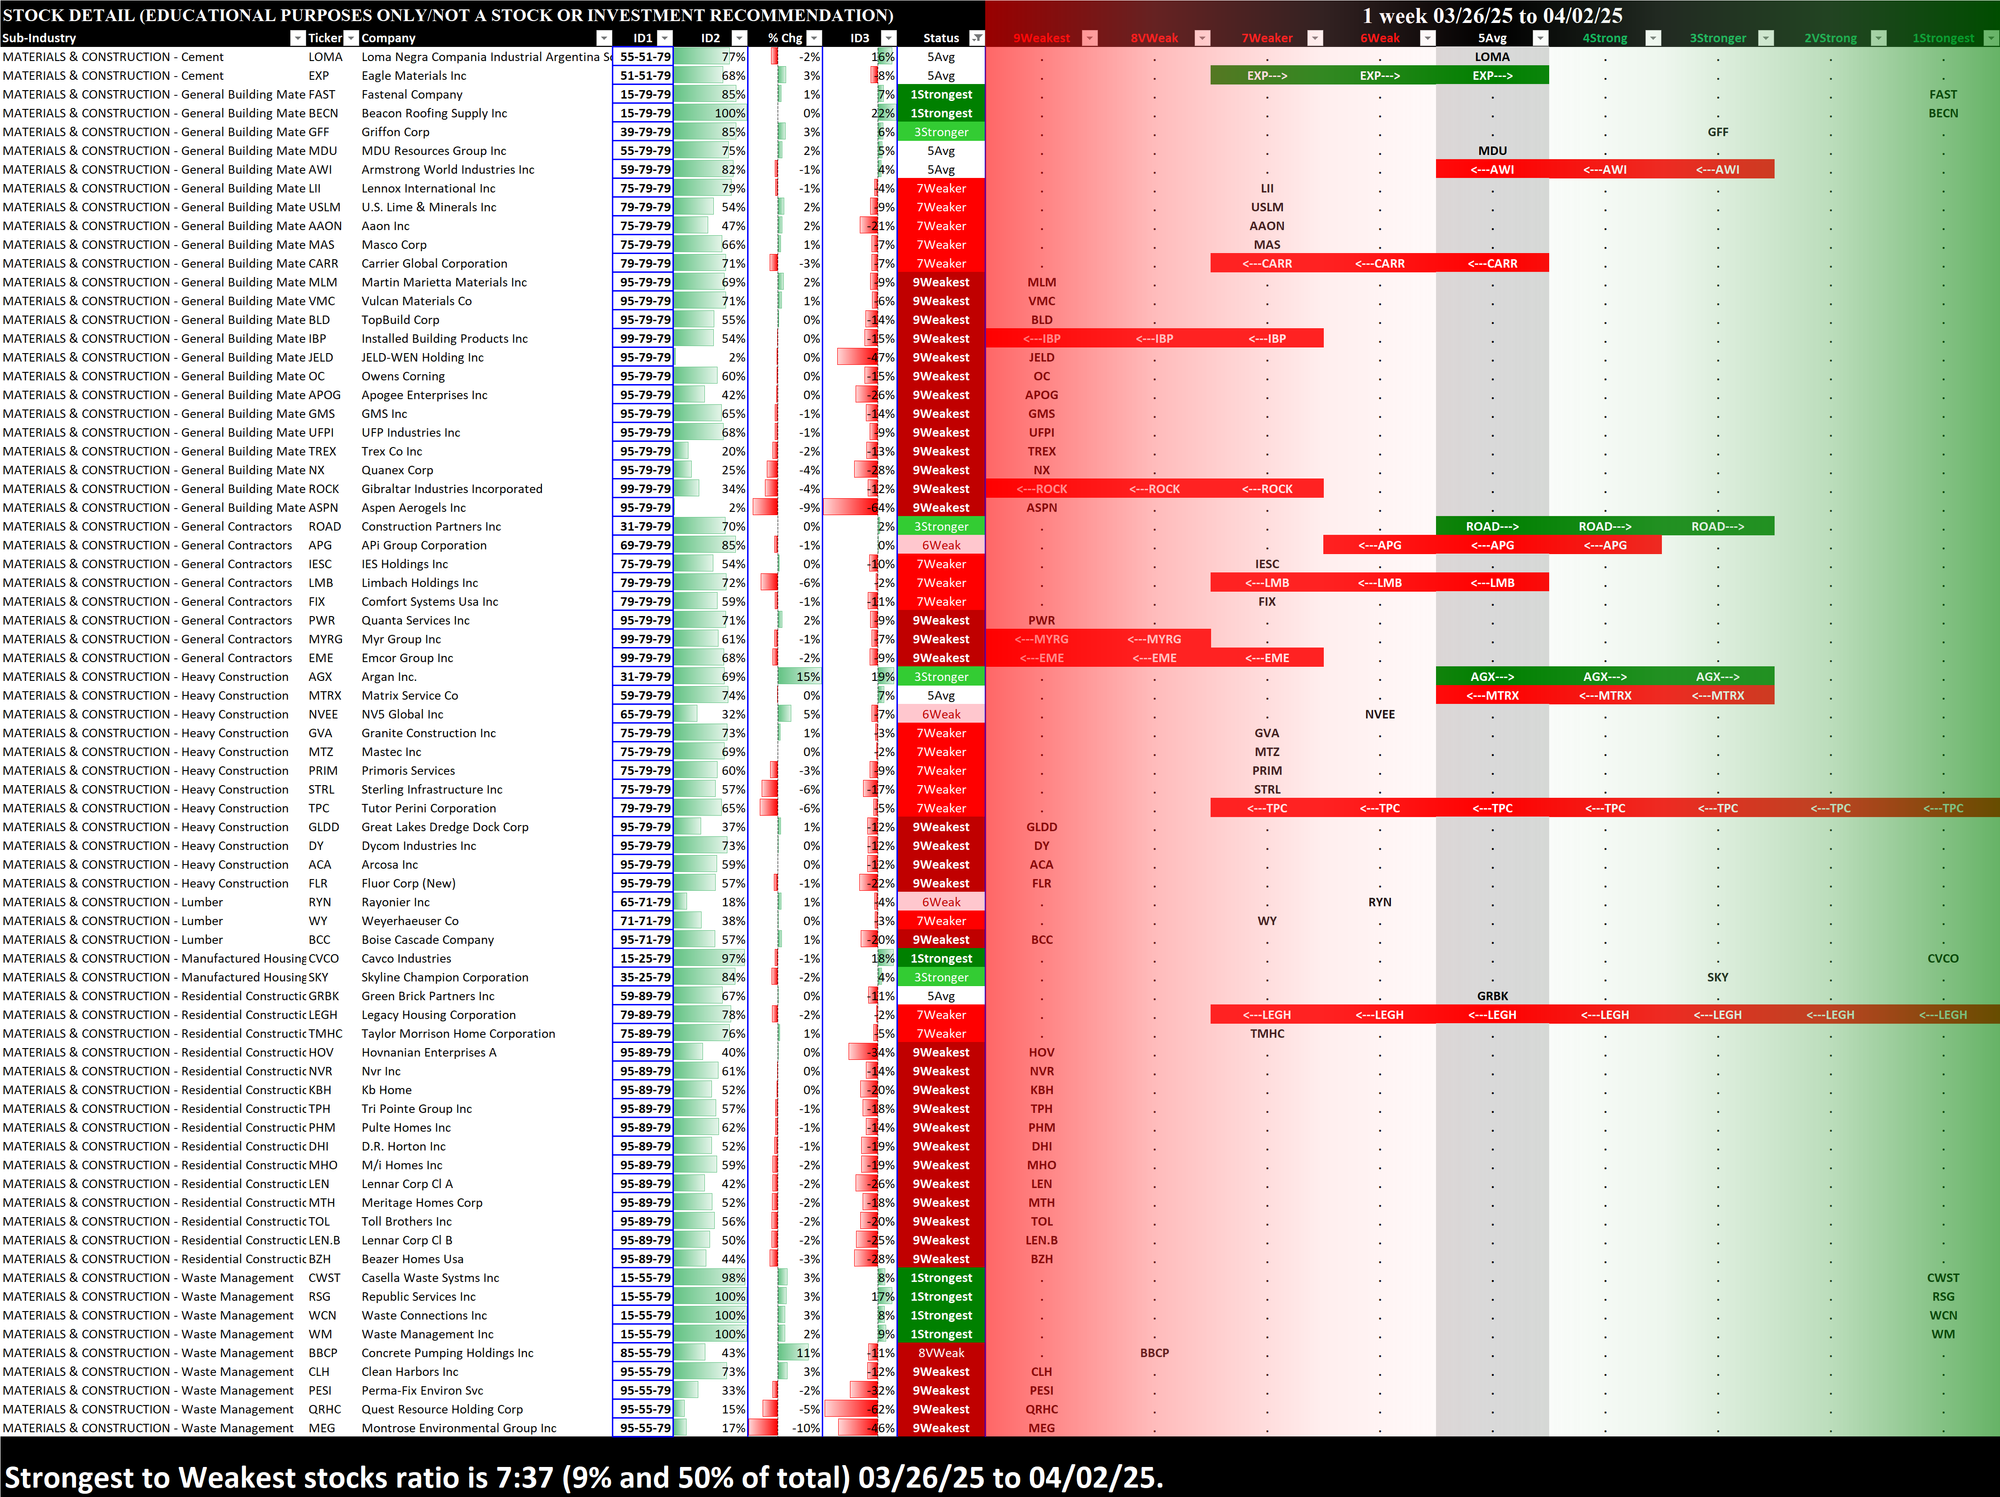Click the 9Weakest column filter button
The height and width of the screenshot is (1497, 2000).
coord(1090,38)
